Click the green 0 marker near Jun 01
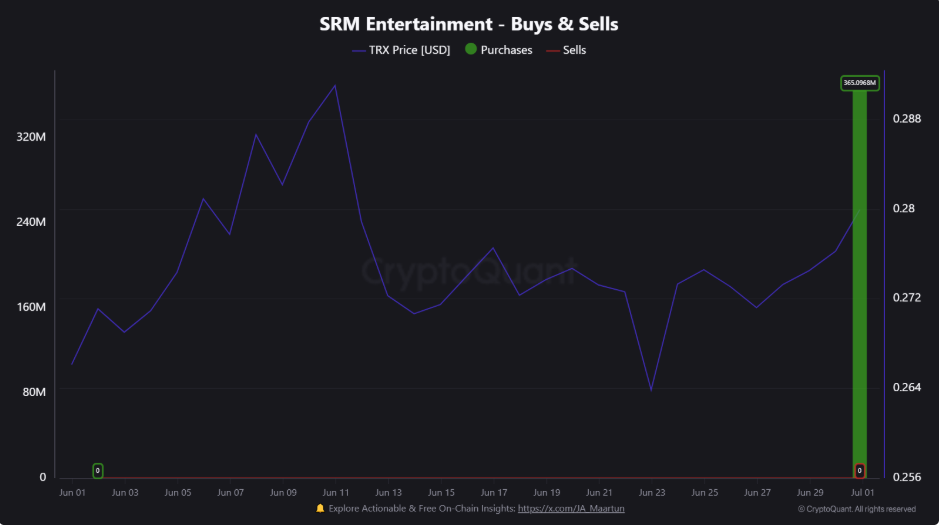Screen dimensions: 945x525 [x=98, y=471]
